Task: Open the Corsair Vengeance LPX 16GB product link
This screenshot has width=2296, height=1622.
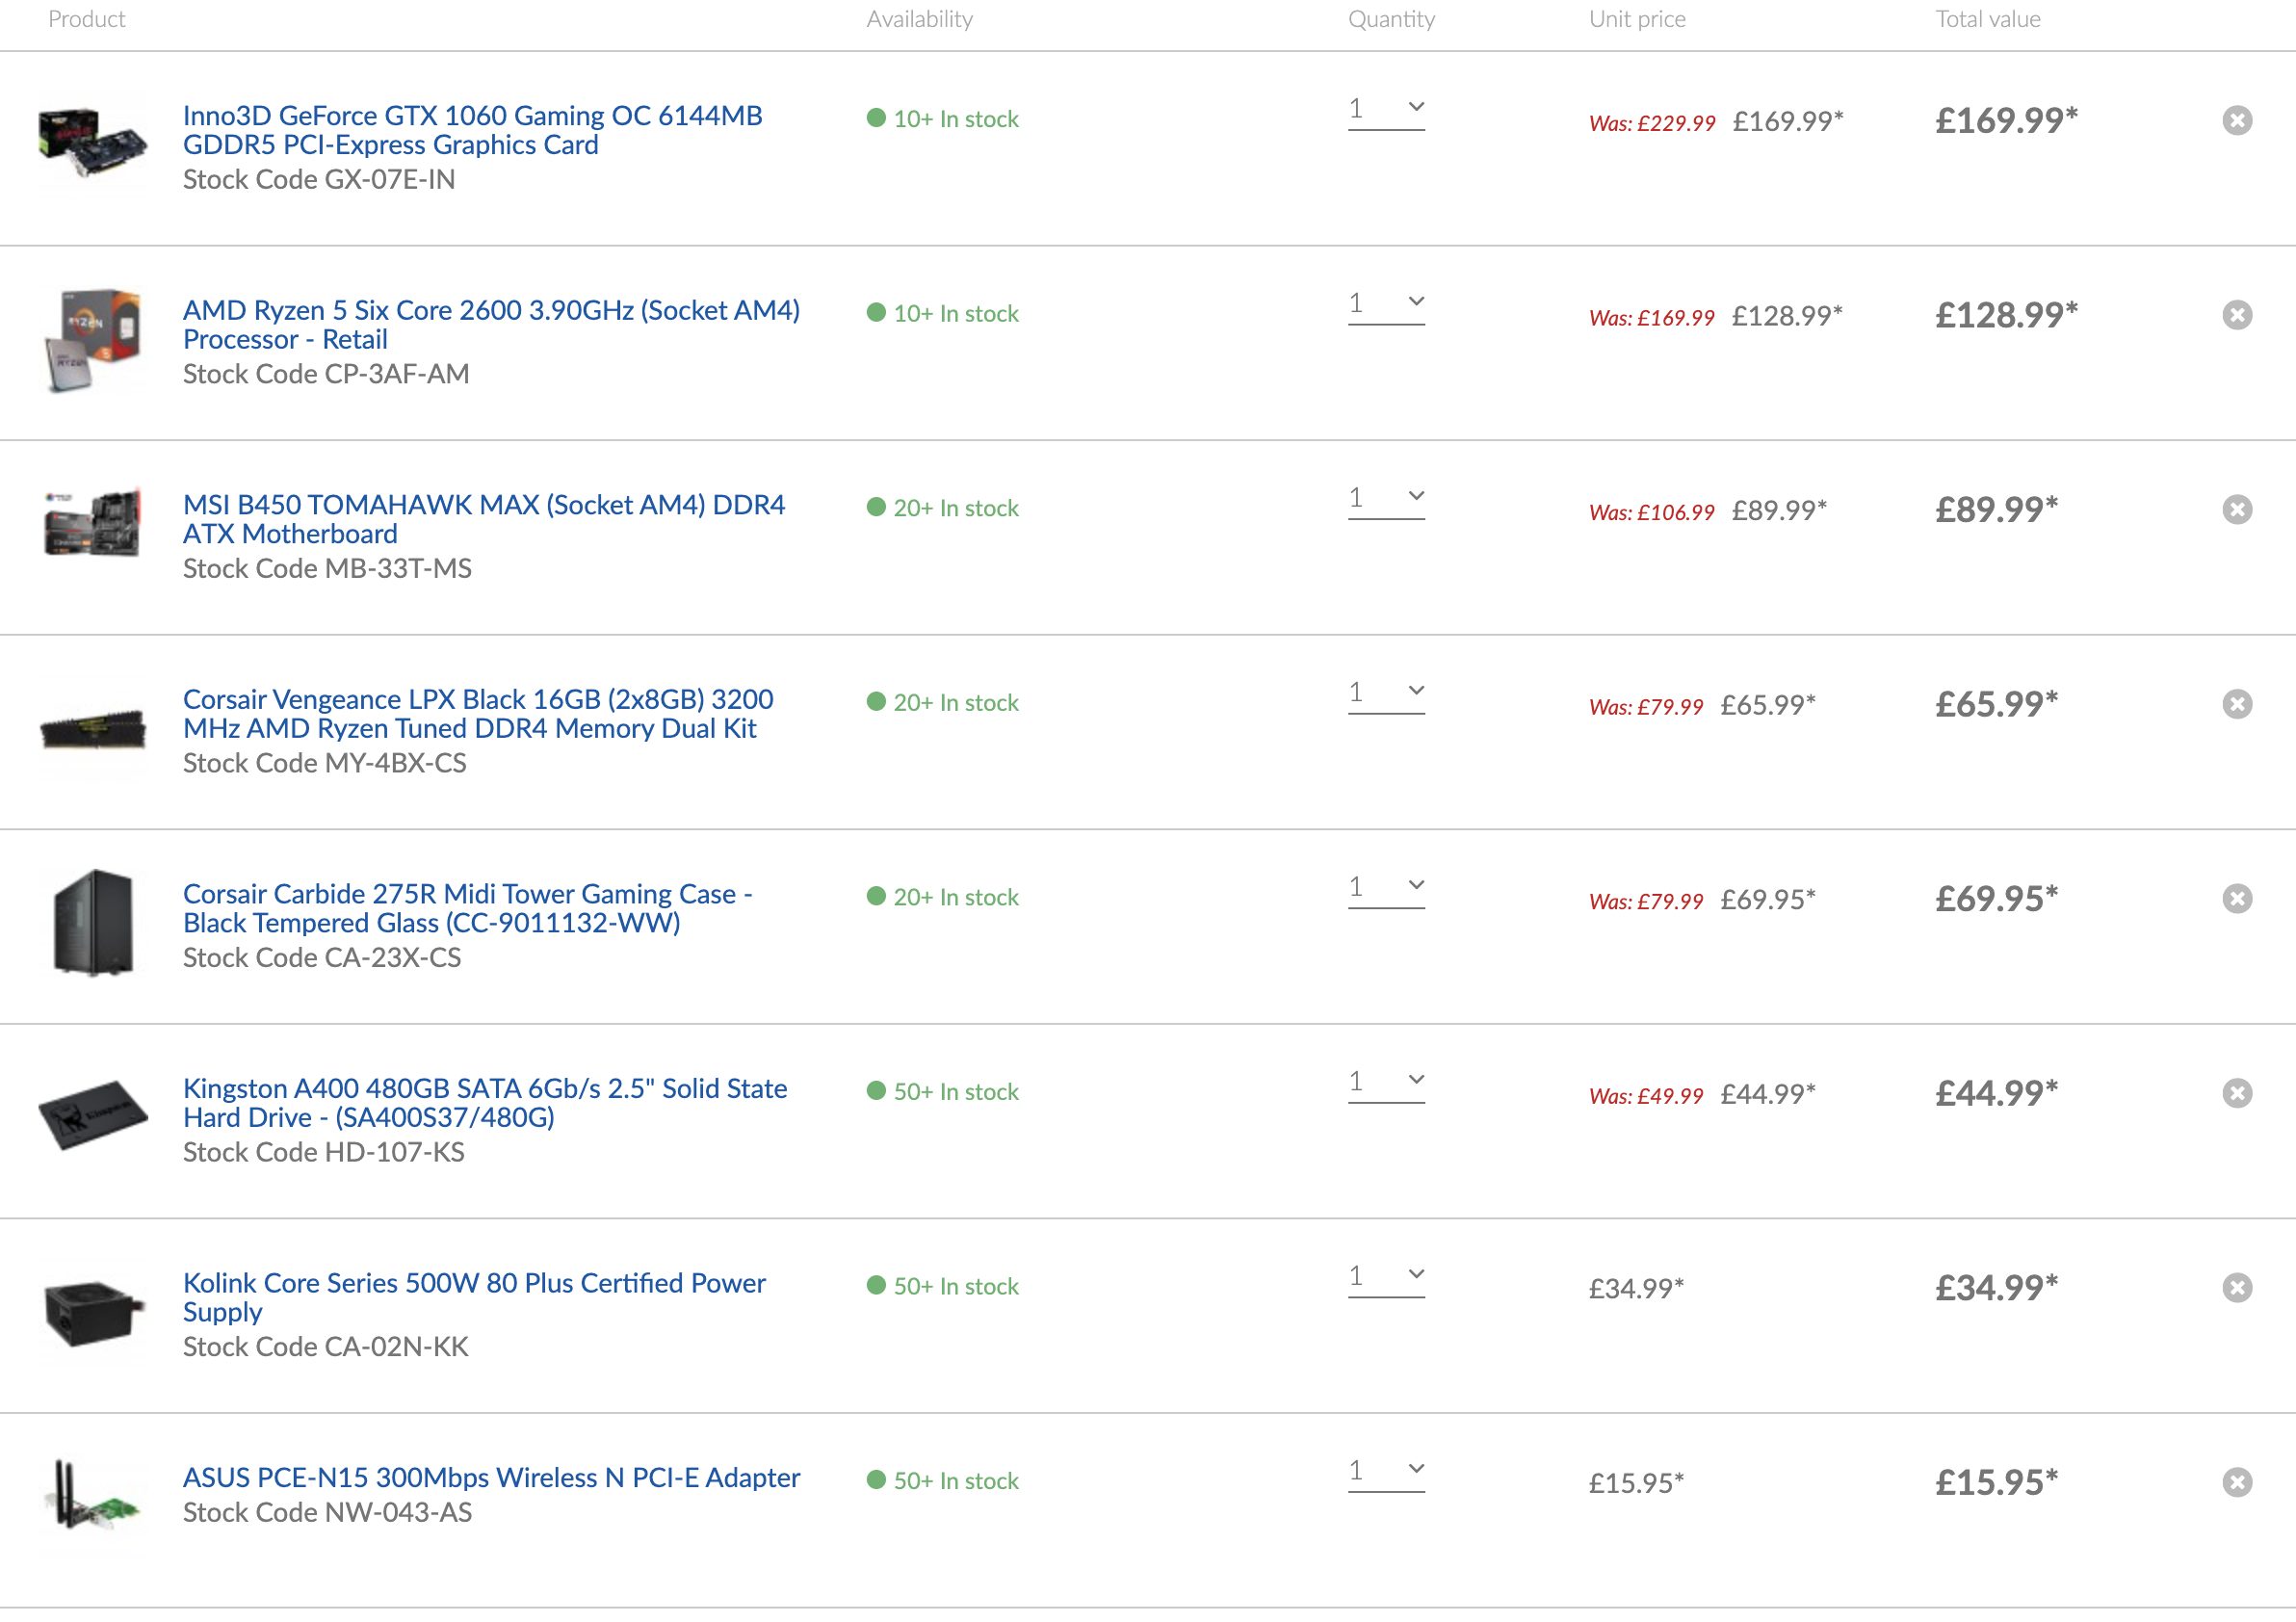Action: [x=478, y=714]
